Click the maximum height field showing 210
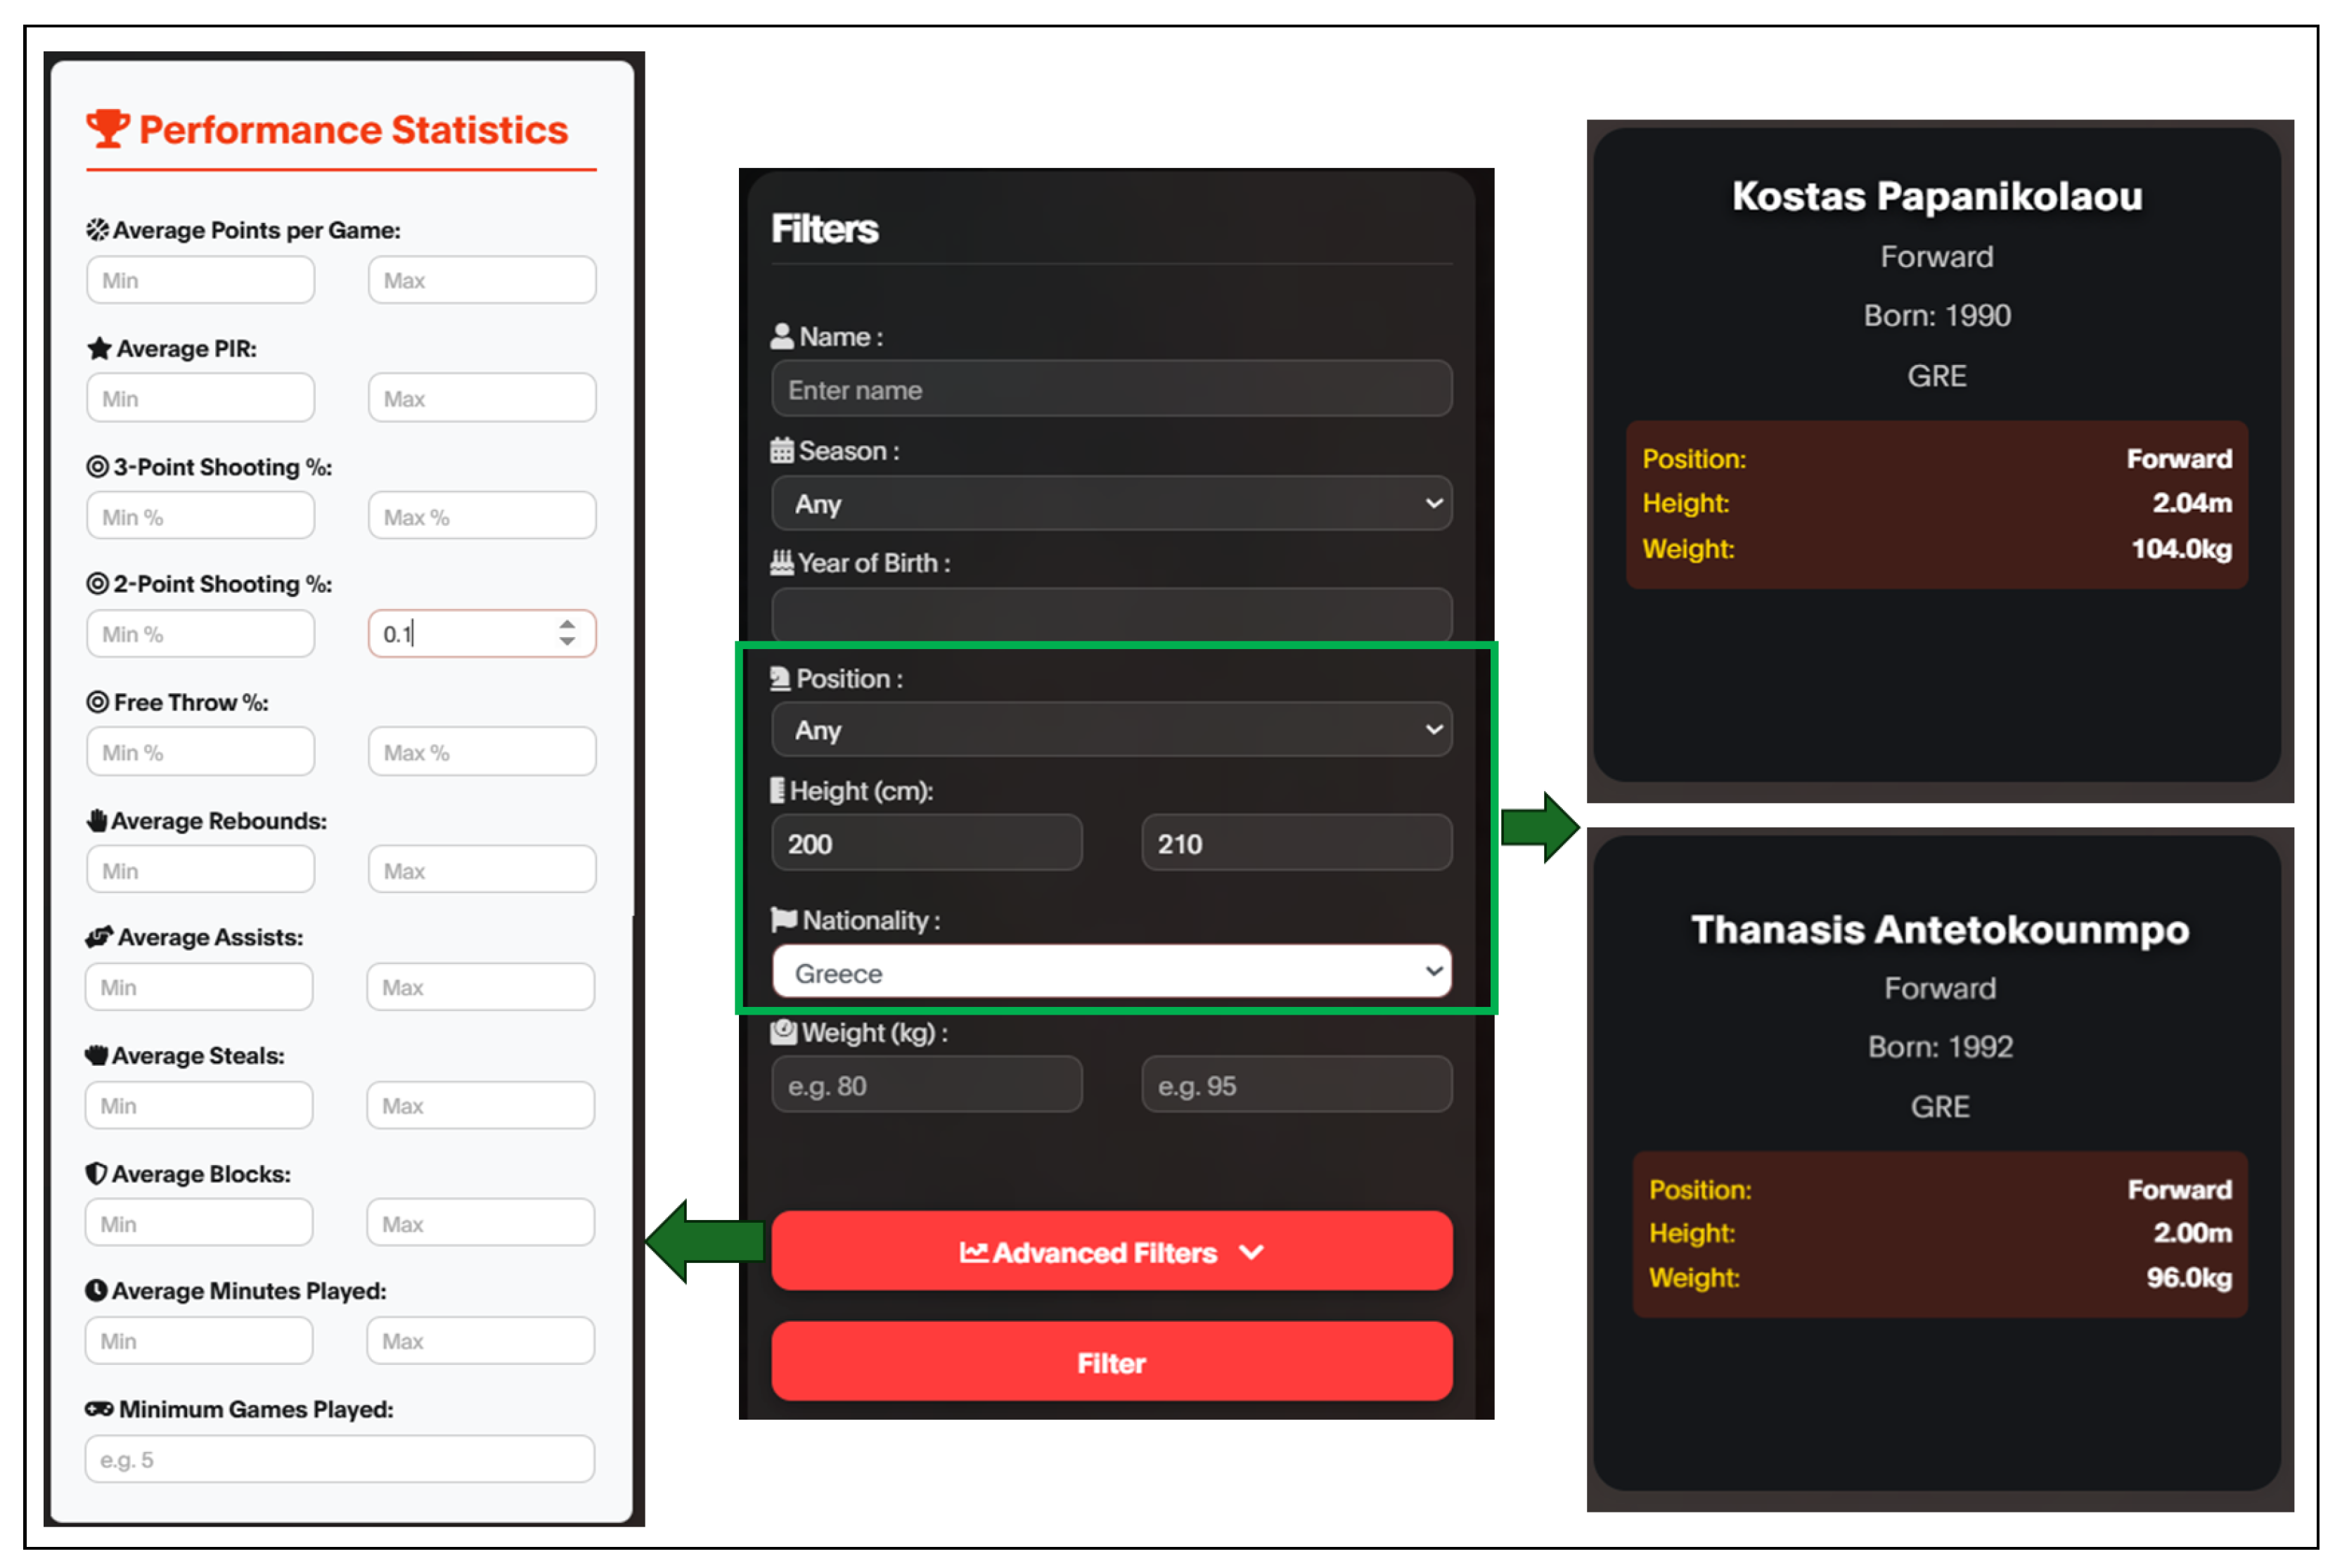 pyautogui.click(x=1296, y=843)
